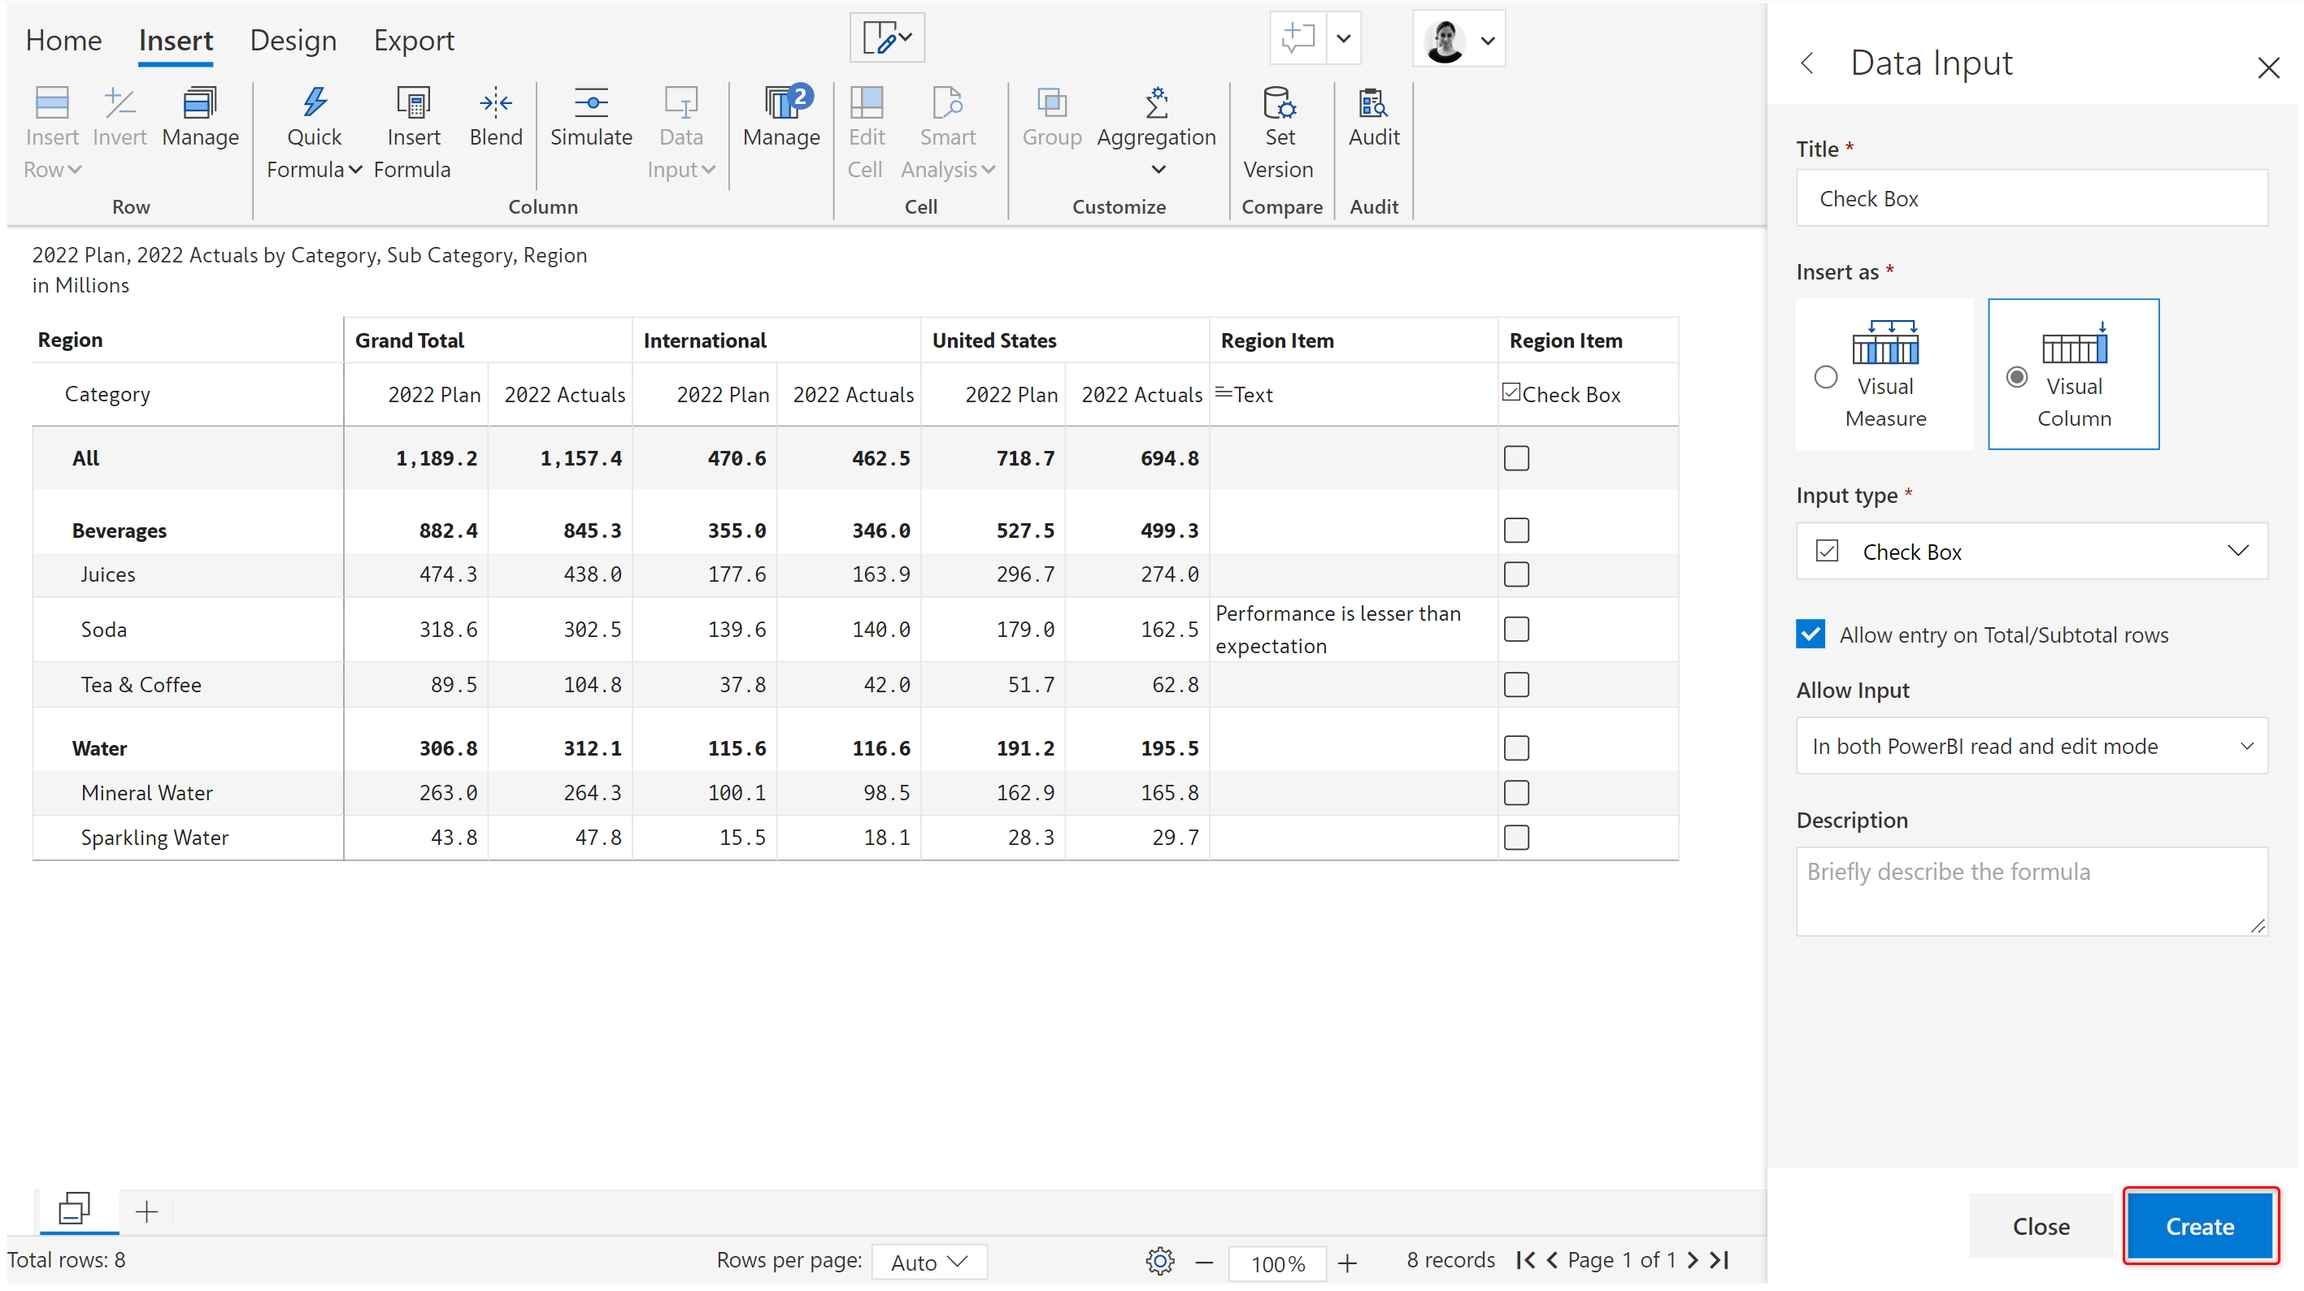Switch to the Design tab

[x=293, y=40]
